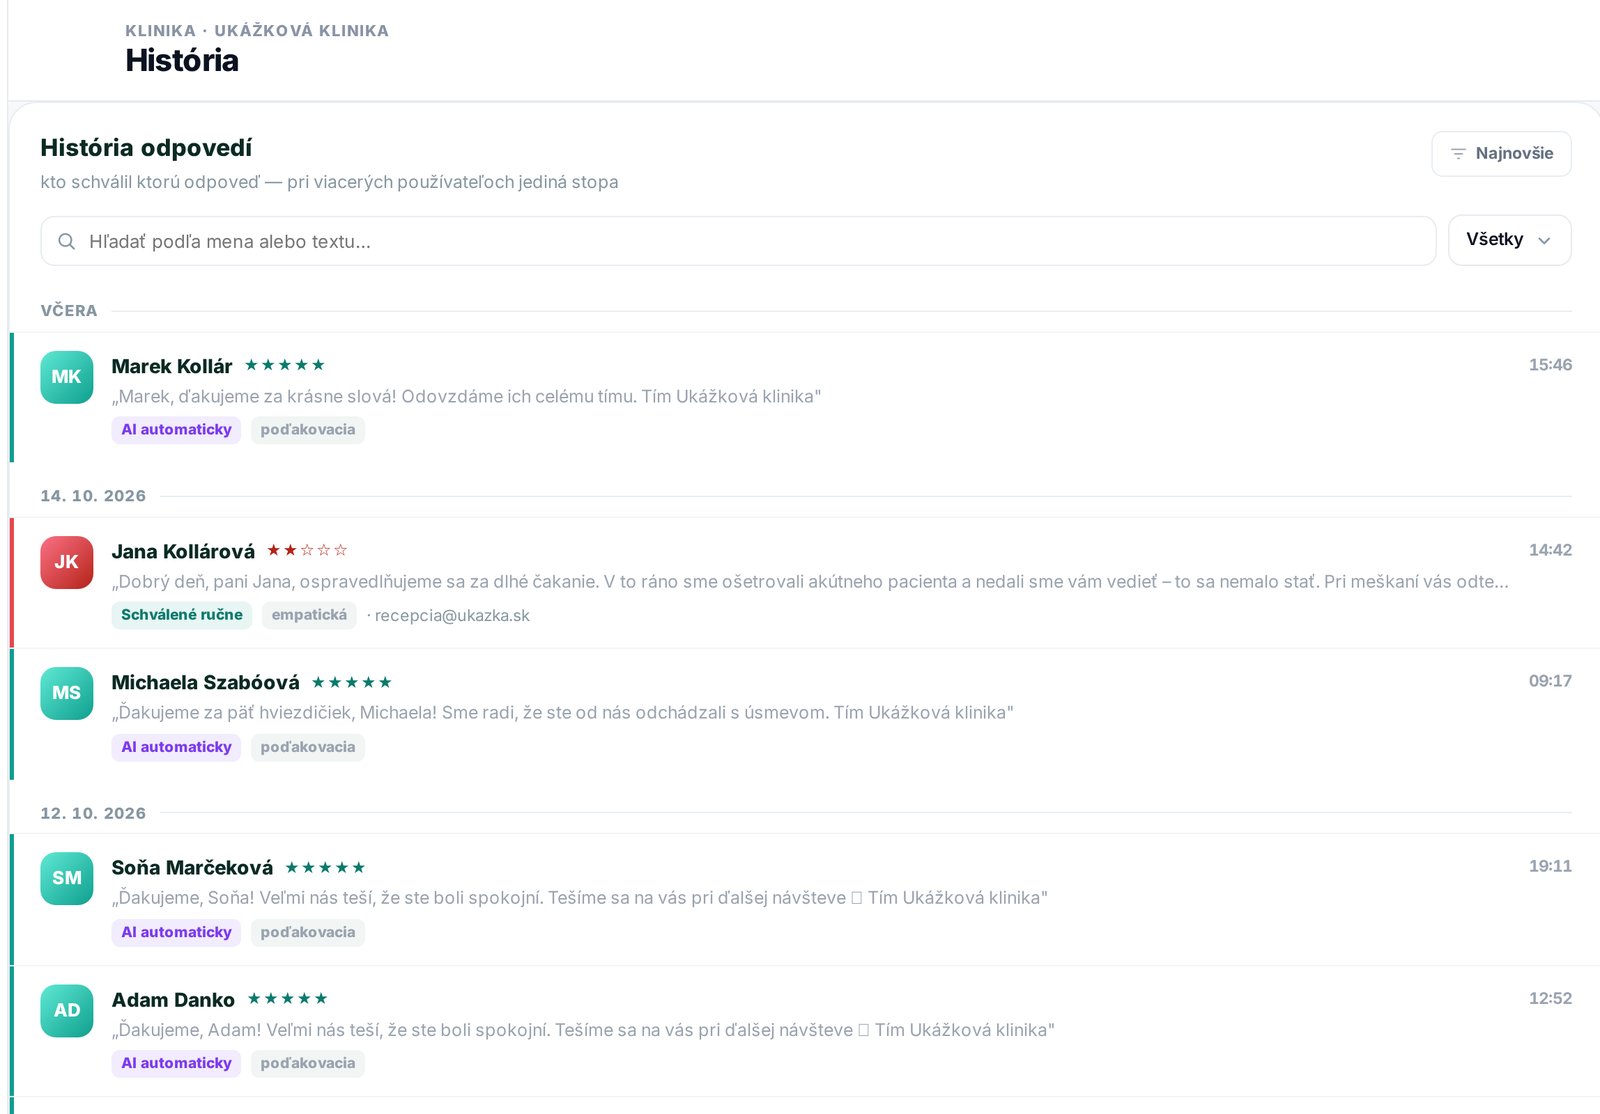Screen dimensions: 1600x1114
Task: Click the empatická tag
Action: pyautogui.click(x=309, y=615)
